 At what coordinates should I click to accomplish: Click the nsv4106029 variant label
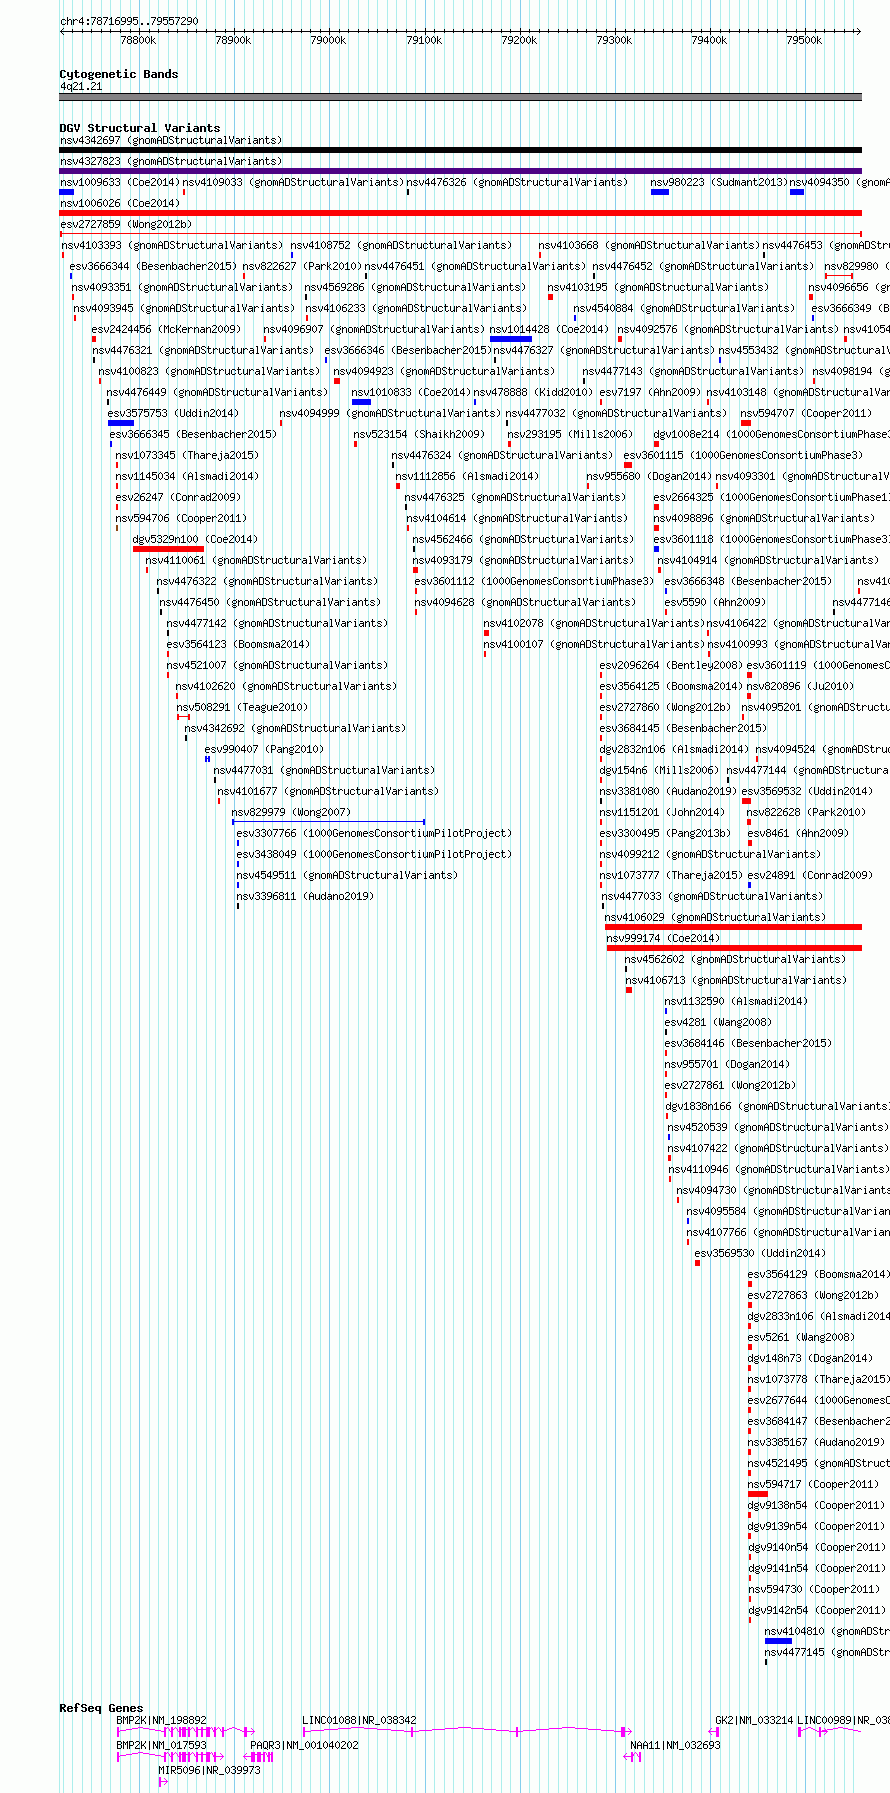pyautogui.click(x=715, y=917)
